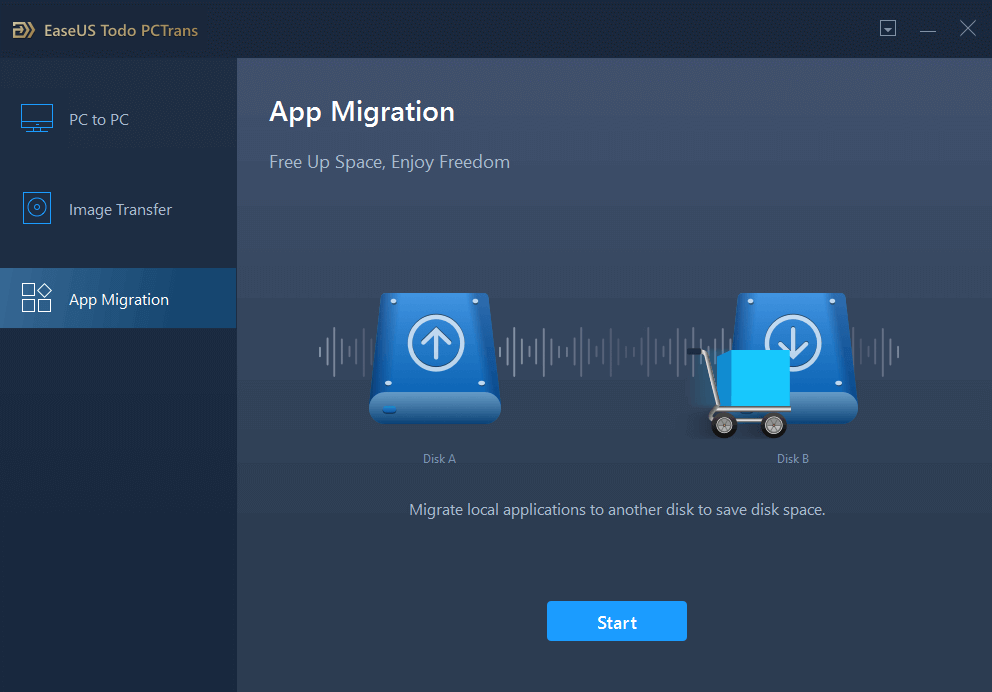992x692 pixels.
Task: Click the App Migration squares icon
Action: (37, 298)
